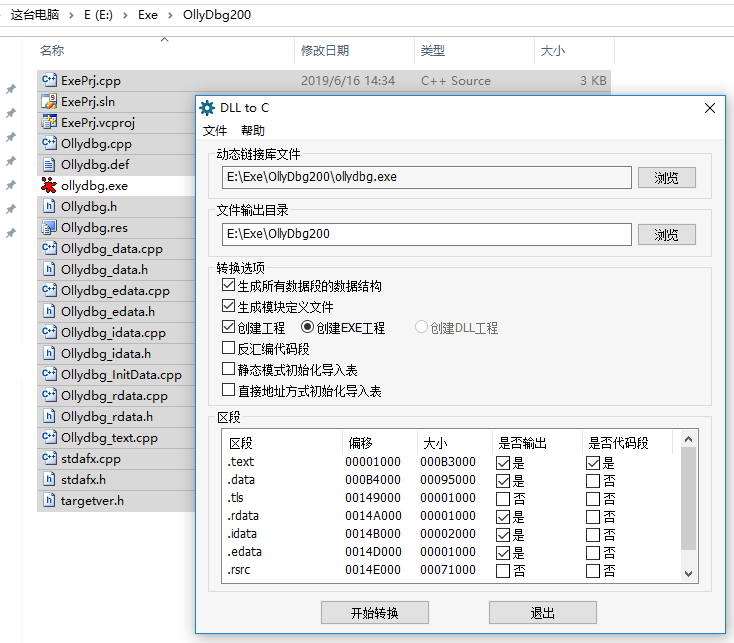The height and width of the screenshot is (643, 734).
Task: Select the Ollydbg.res resource file icon
Action: point(49,227)
